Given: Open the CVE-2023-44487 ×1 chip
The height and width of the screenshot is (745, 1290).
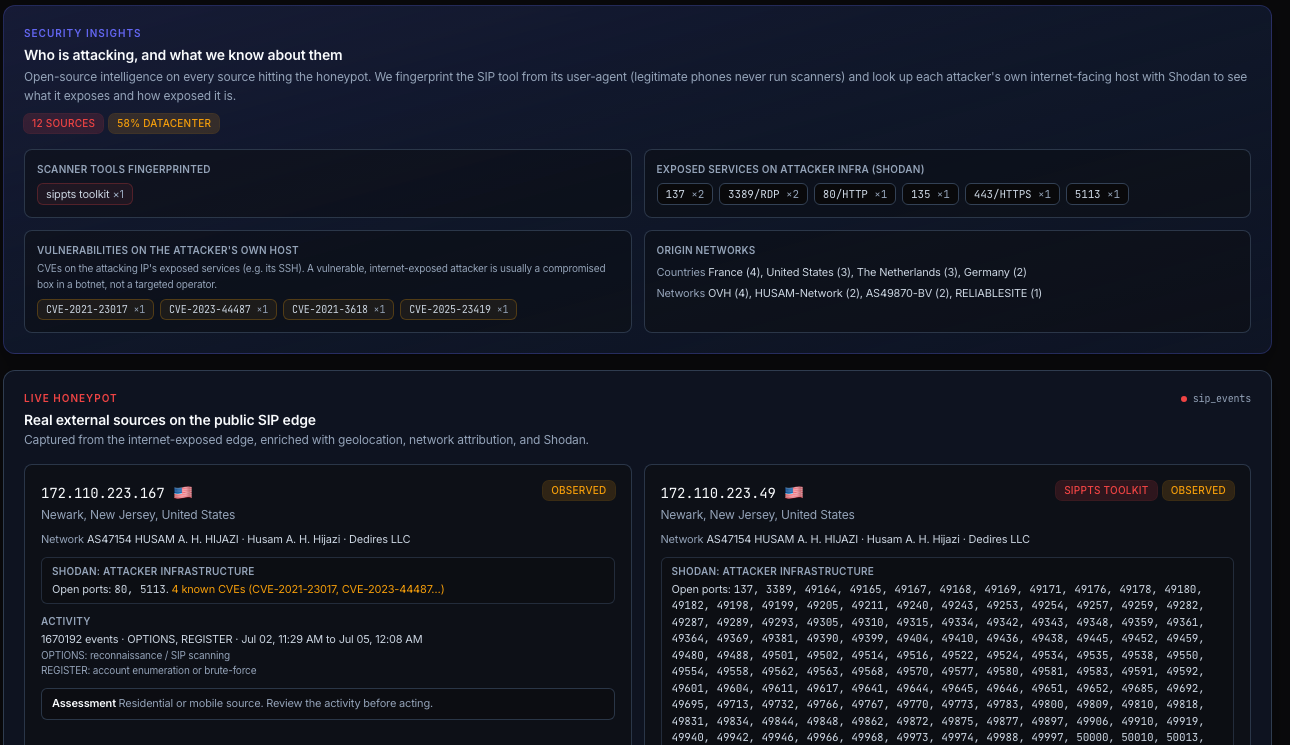Looking at the screenshot, I should point(218,310).
